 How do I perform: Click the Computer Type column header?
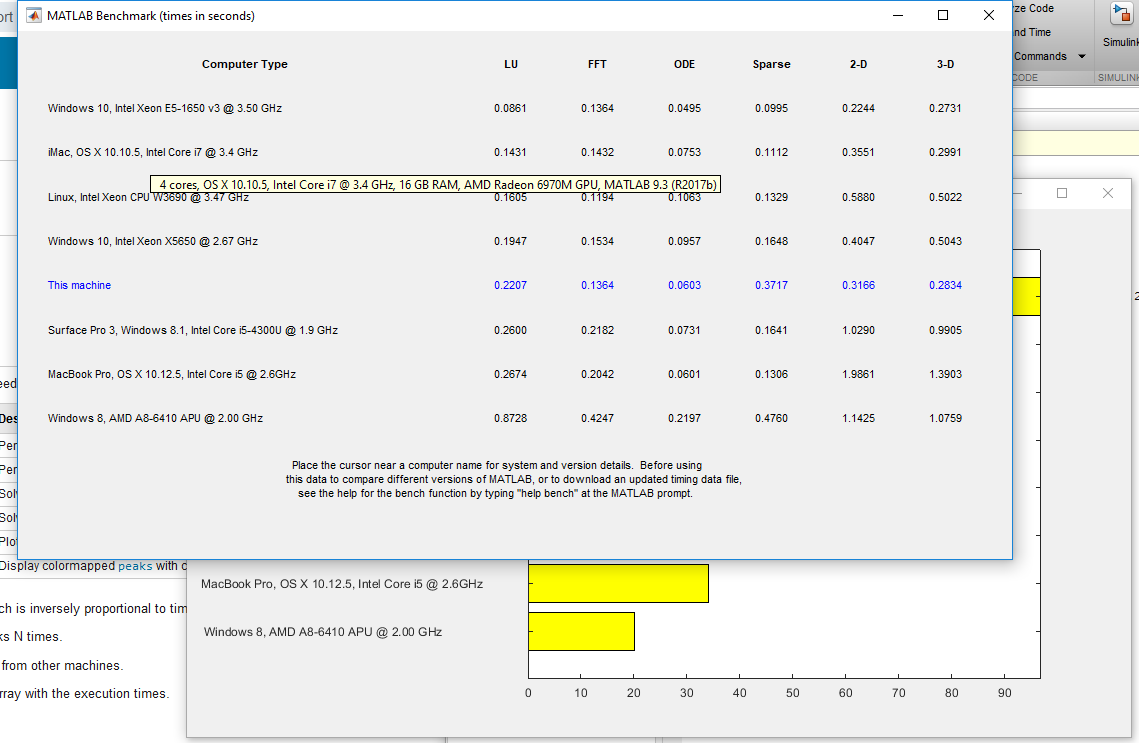244,64
